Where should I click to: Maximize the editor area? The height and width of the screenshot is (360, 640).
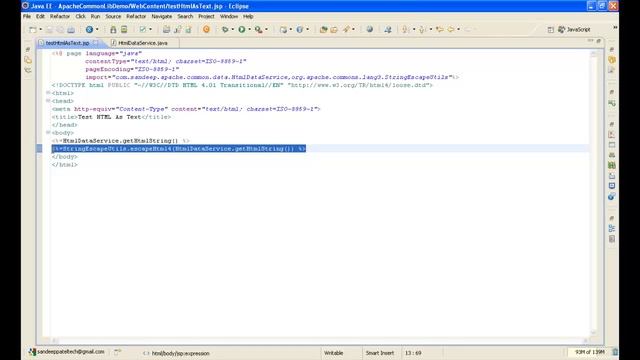tap(599, 41)
